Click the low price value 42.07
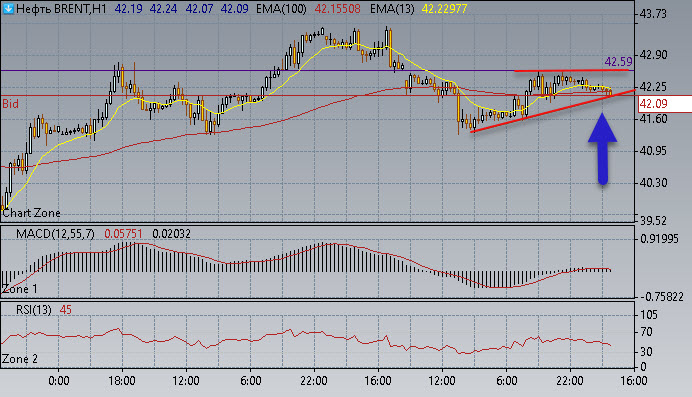The height and width of the screenshot is (397, 692). [x=199, y=9]
